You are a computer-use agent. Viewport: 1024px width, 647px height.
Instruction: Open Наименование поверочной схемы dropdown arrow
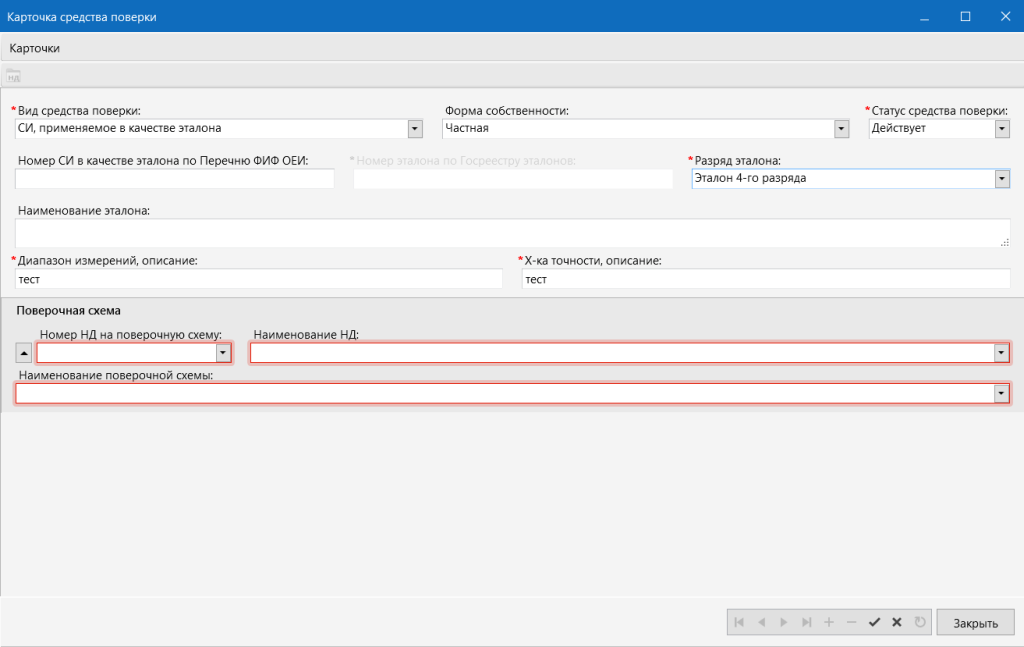(x=1001, y=394)
